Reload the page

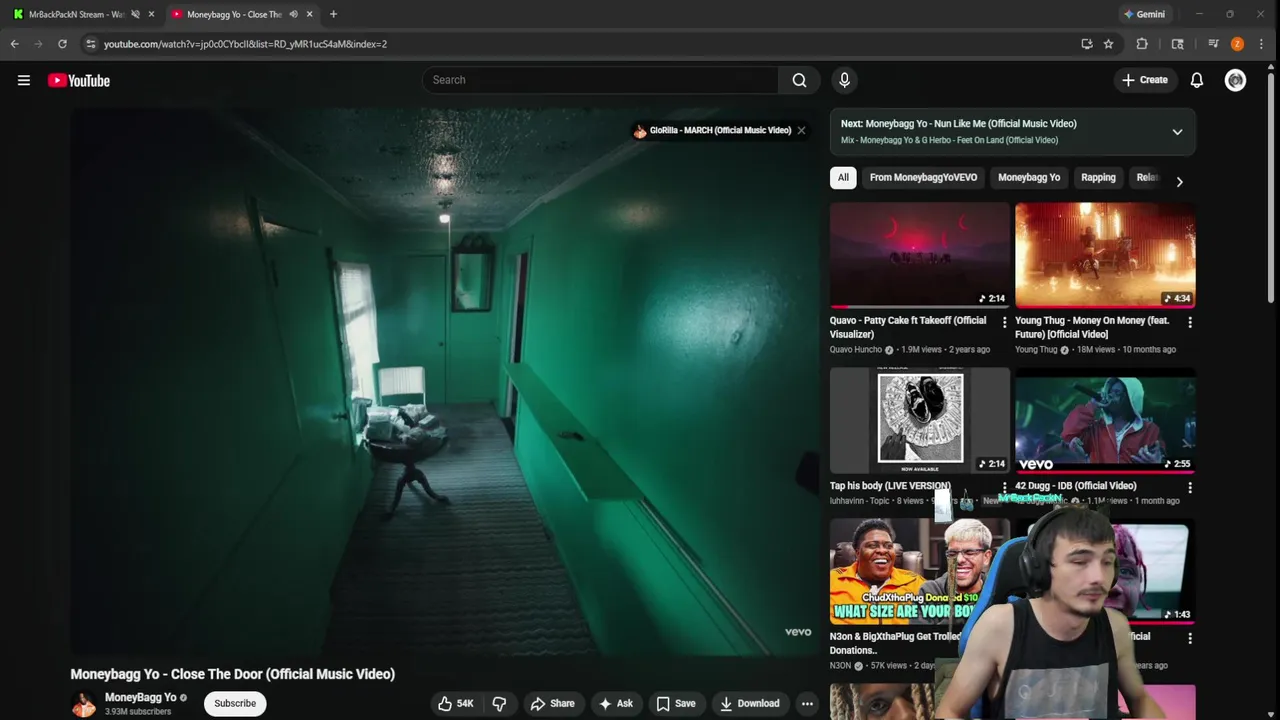62,44
